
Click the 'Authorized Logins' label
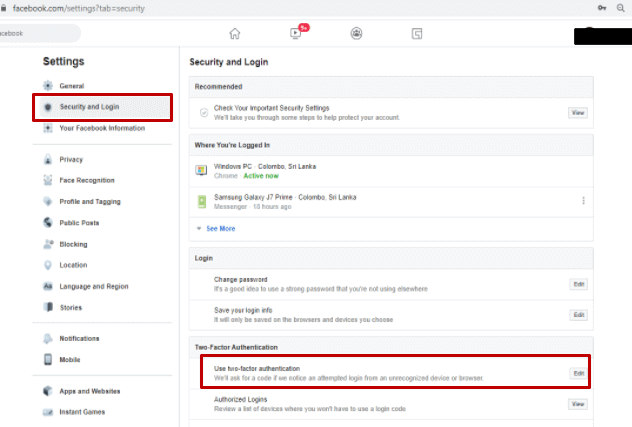click(x=241, y=399)
